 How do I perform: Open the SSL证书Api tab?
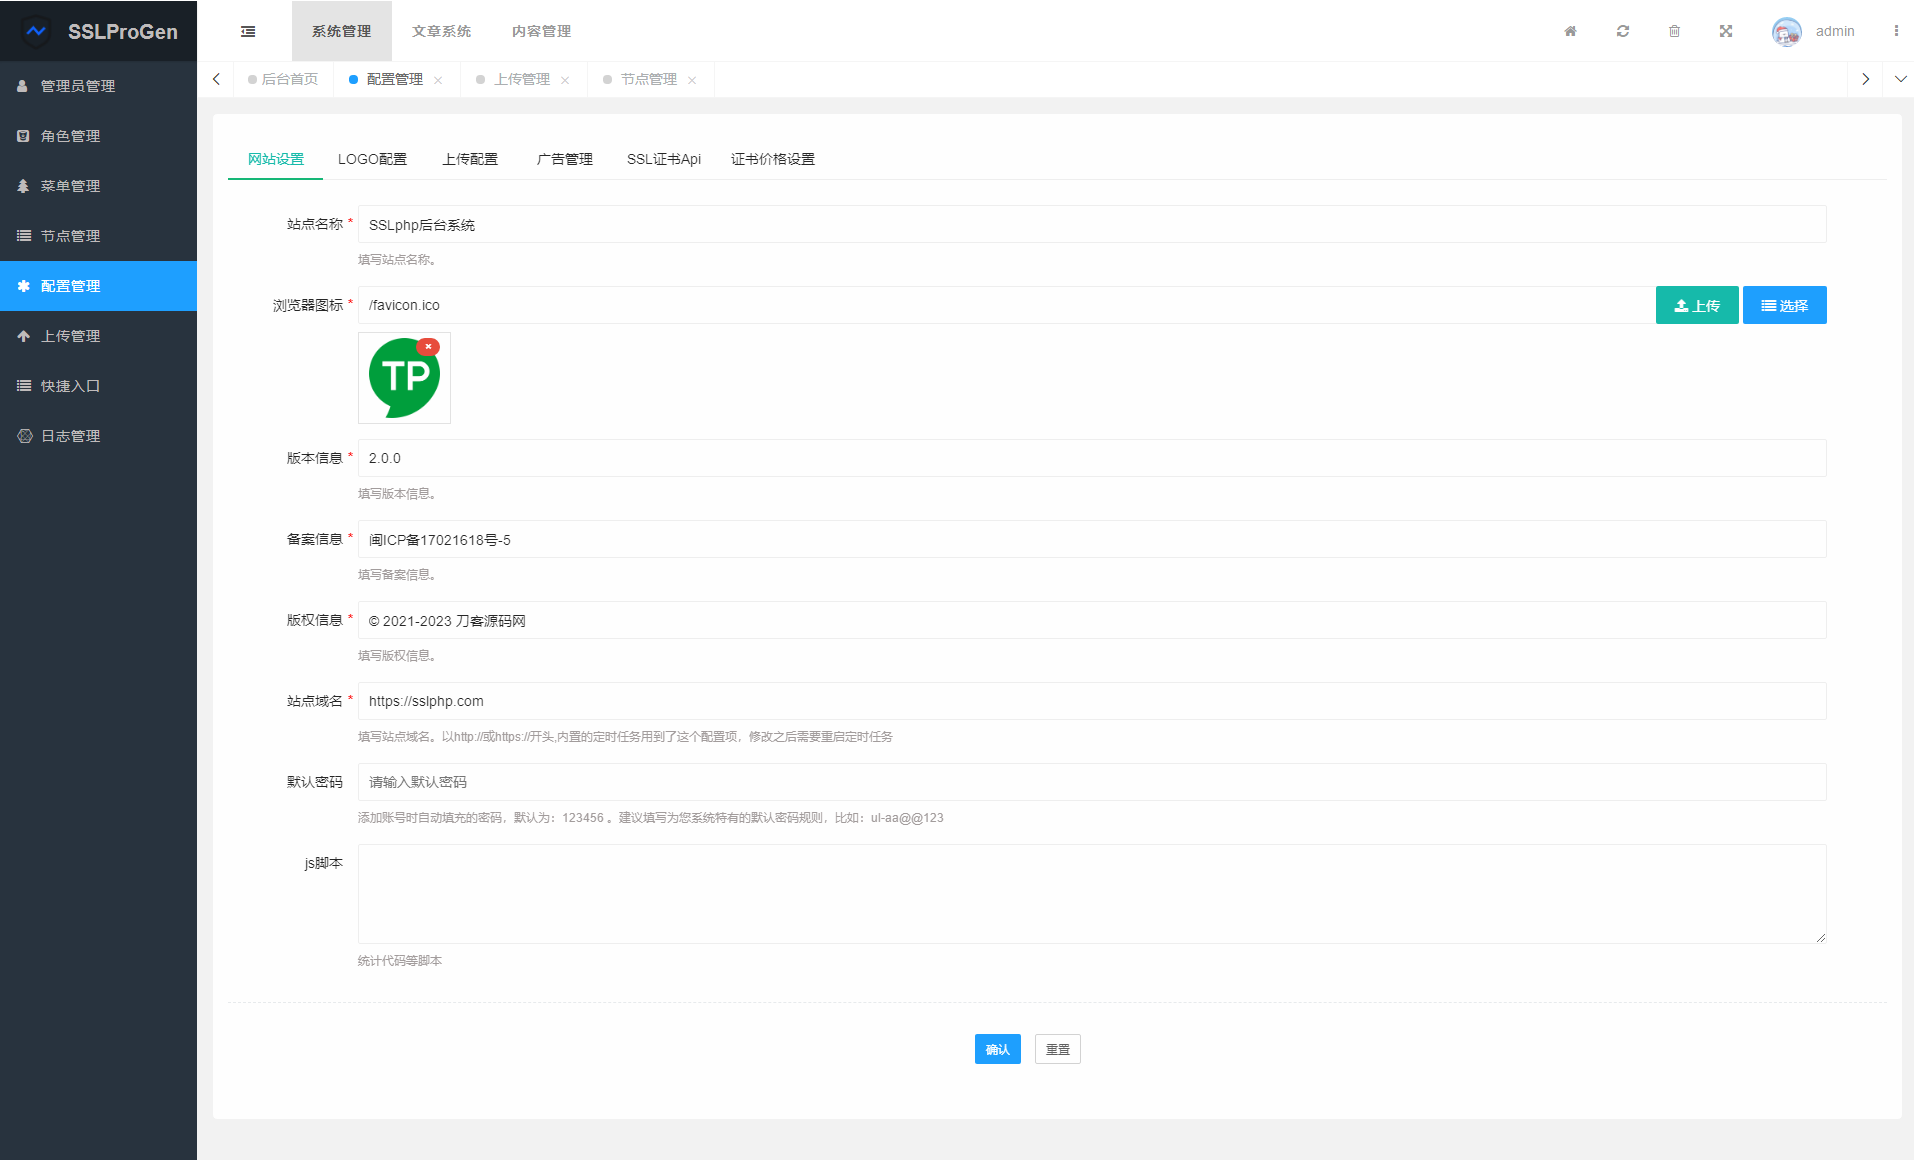click(663, 159)
